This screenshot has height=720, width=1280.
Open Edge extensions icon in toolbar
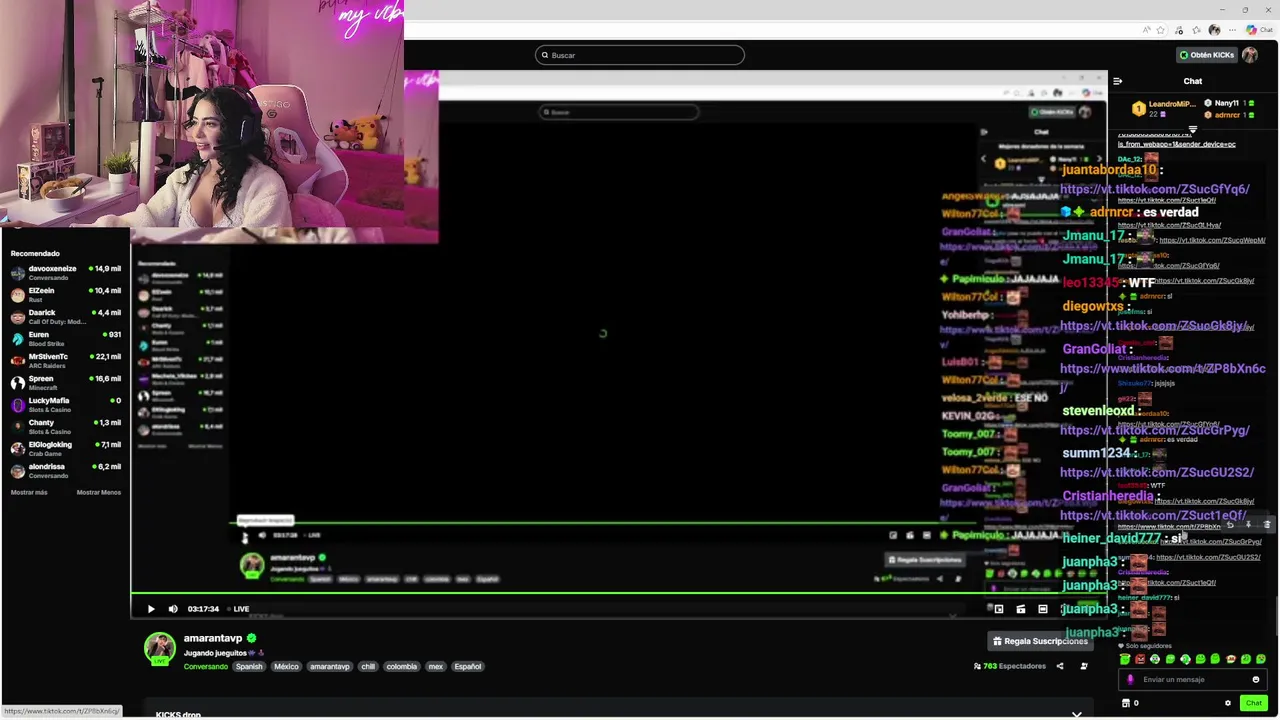(x=1180, y=30)
